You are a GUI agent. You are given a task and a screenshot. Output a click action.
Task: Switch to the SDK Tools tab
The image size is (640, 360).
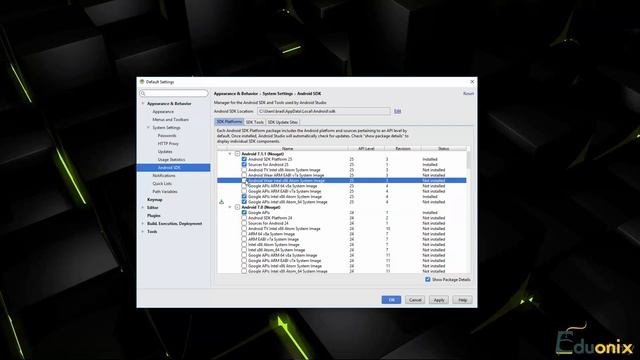255,122
